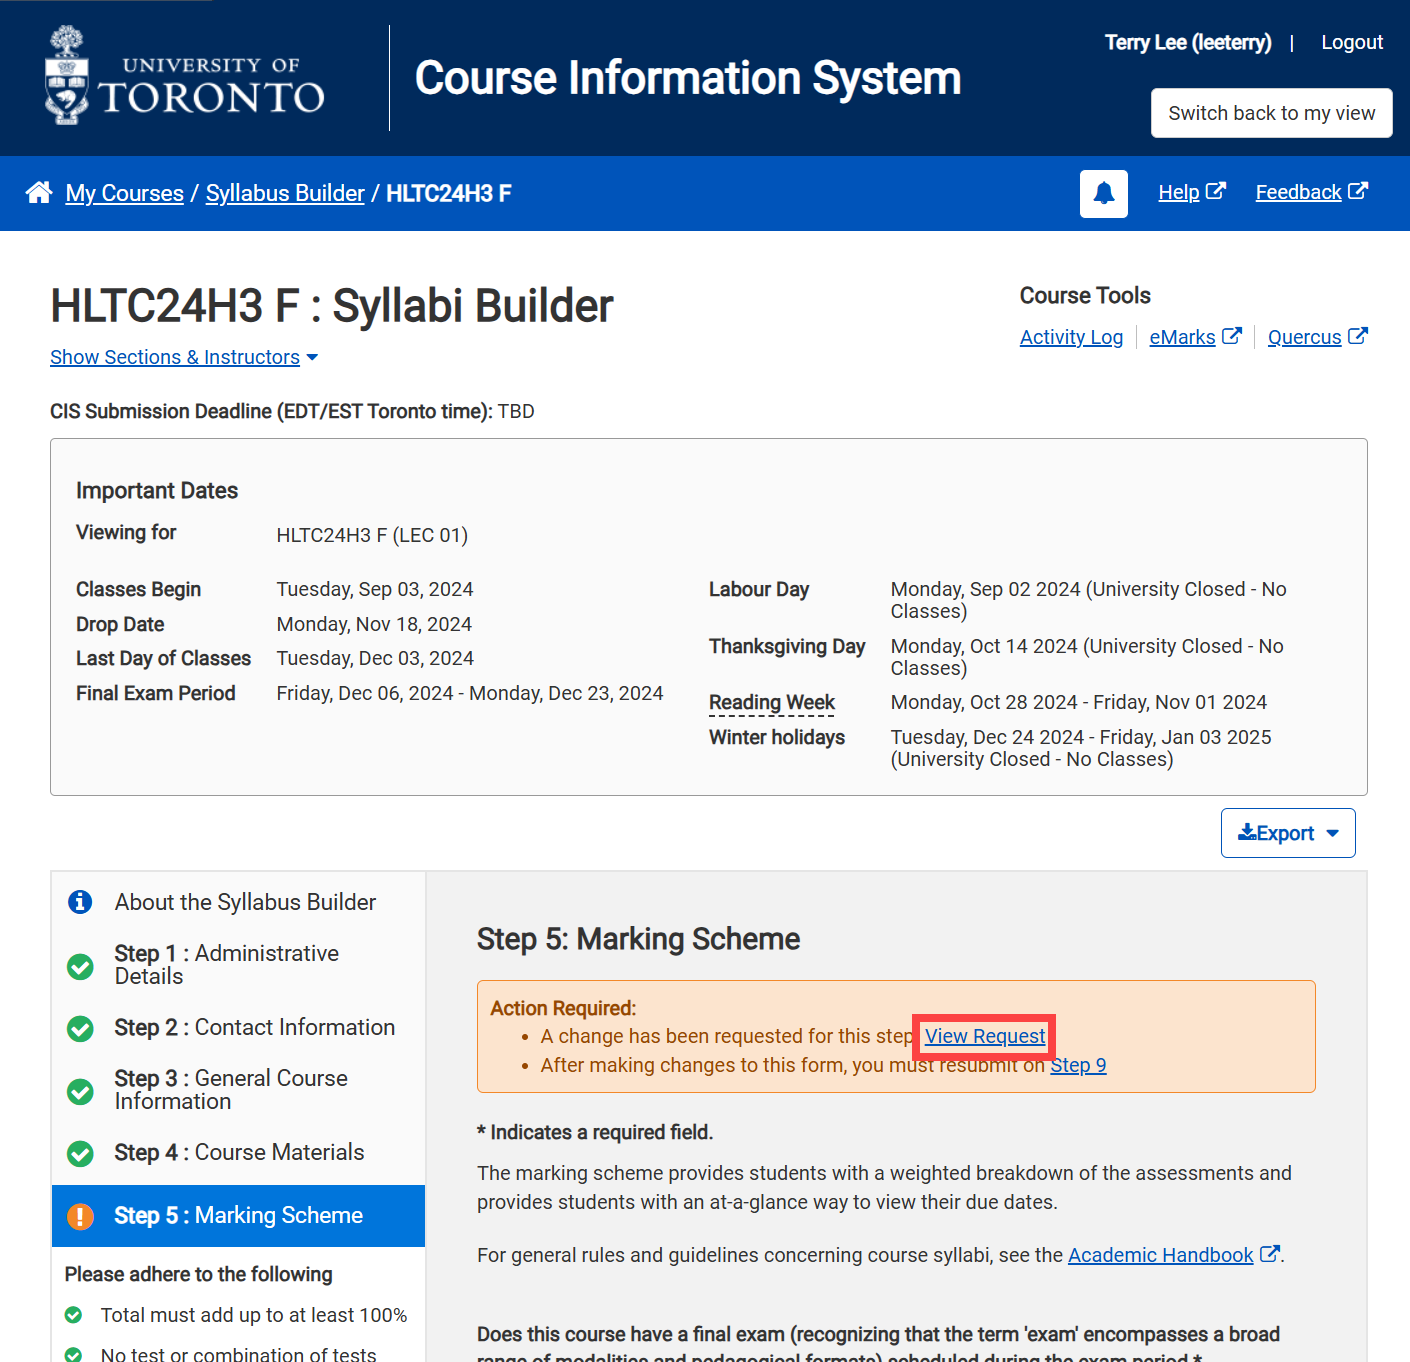Click the external link icon beside Feedback
The width and height of the screenshot is (1410, 1362).
point(1358,191)
